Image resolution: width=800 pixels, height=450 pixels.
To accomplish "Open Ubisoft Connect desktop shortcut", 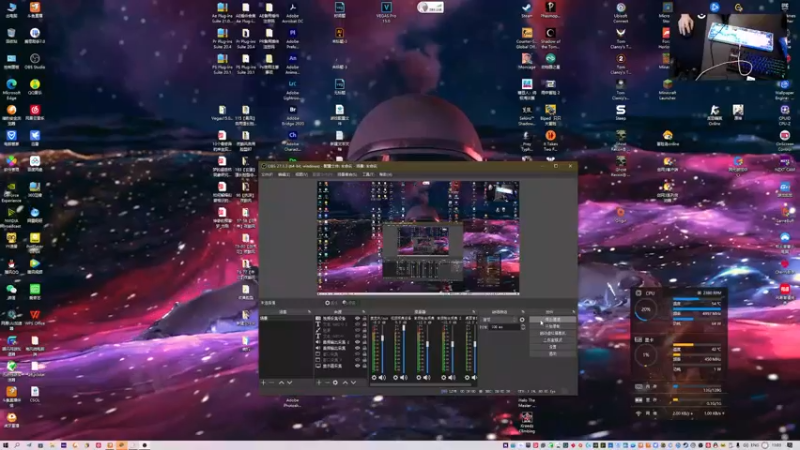I will coord(620,11).
